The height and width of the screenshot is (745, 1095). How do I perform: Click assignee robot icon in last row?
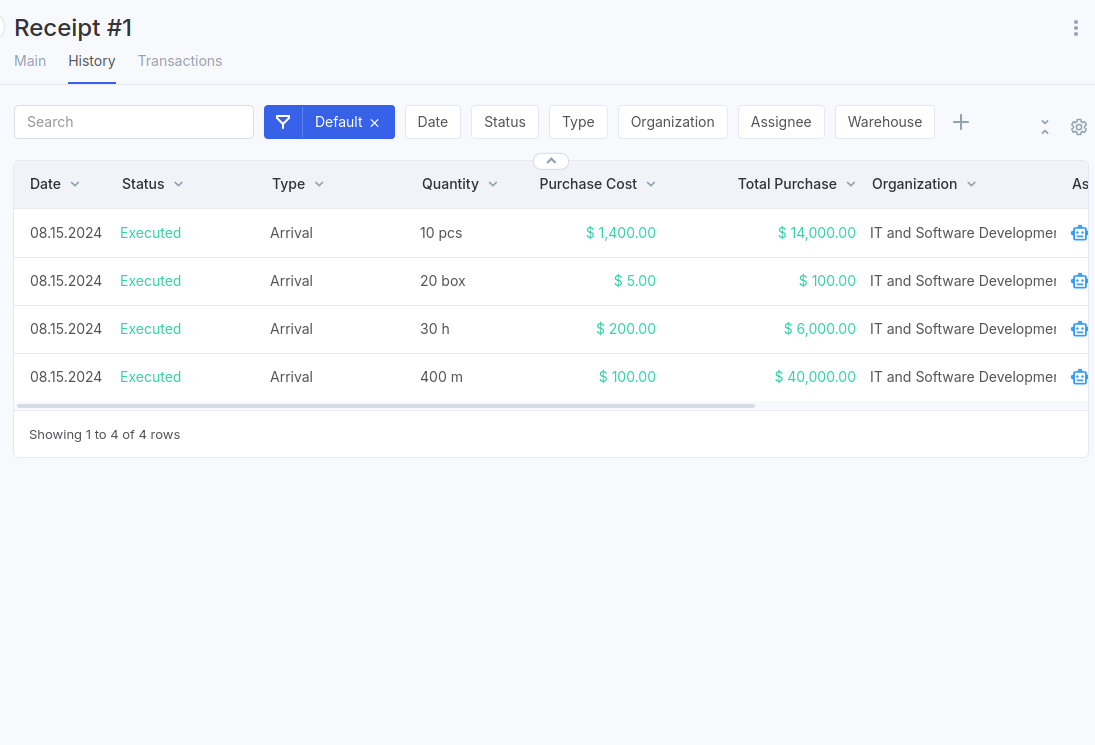(x=1079, y=377)
